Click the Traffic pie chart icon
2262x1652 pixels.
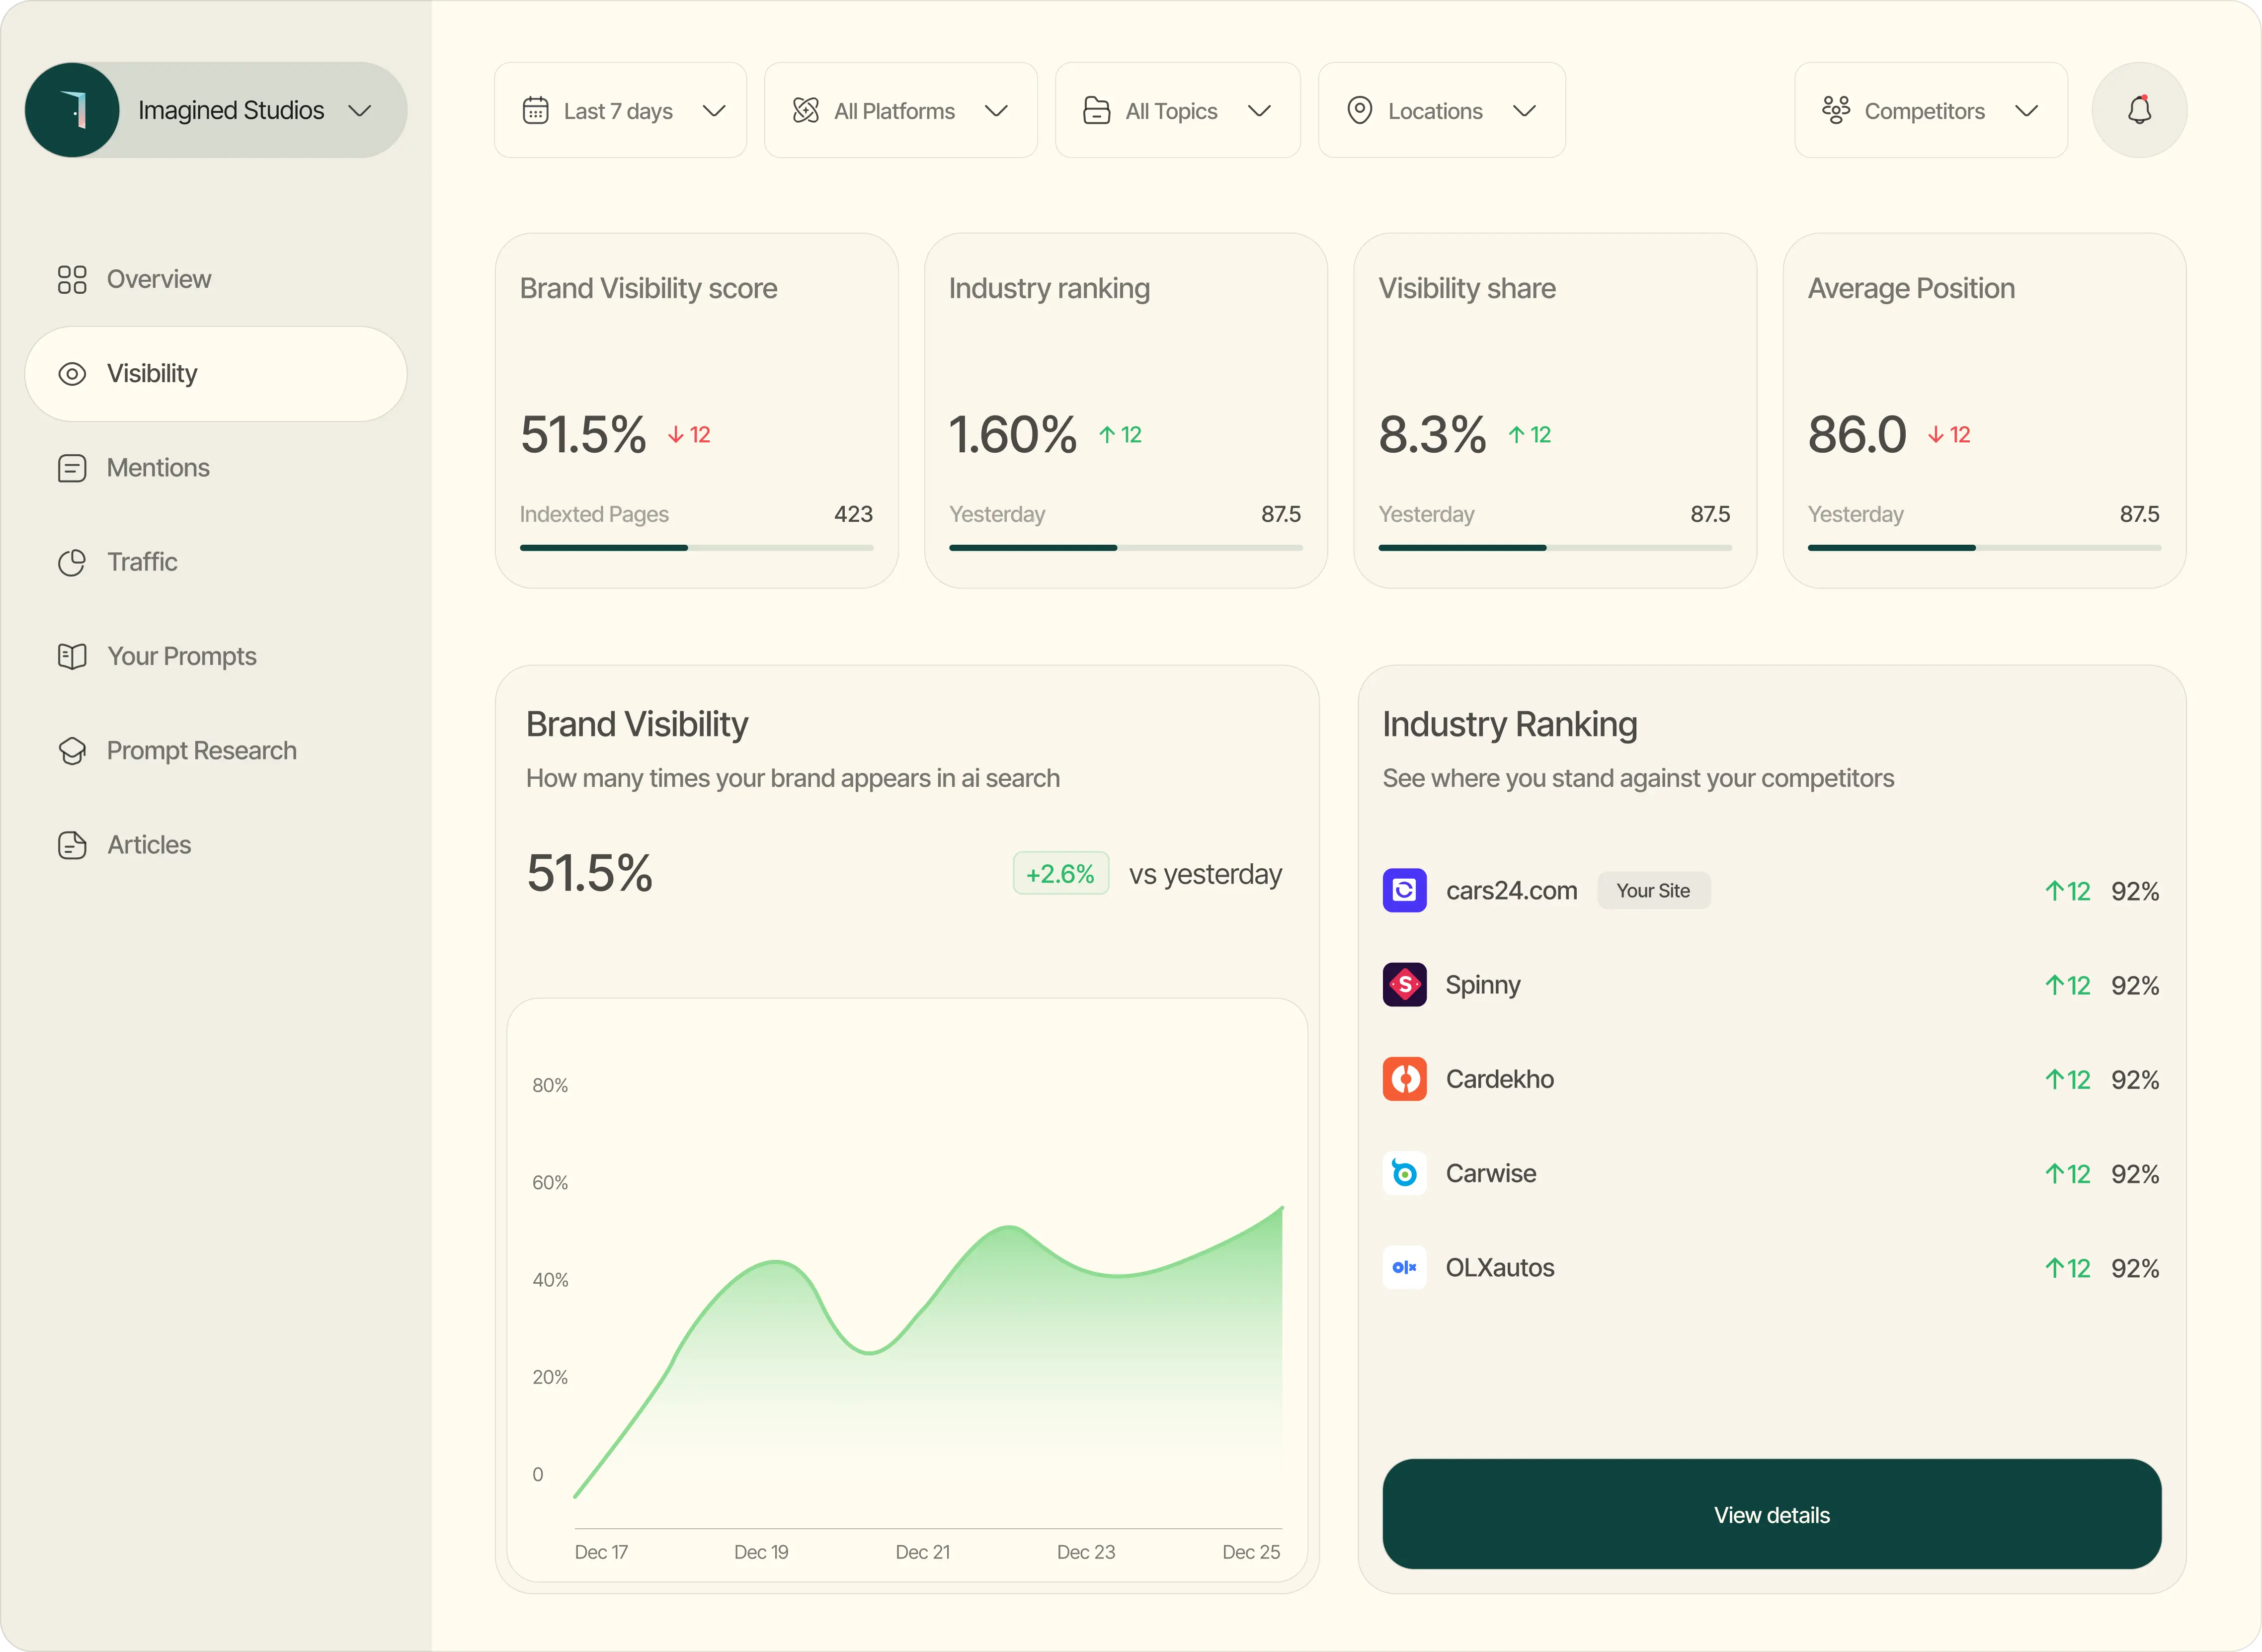72,562
